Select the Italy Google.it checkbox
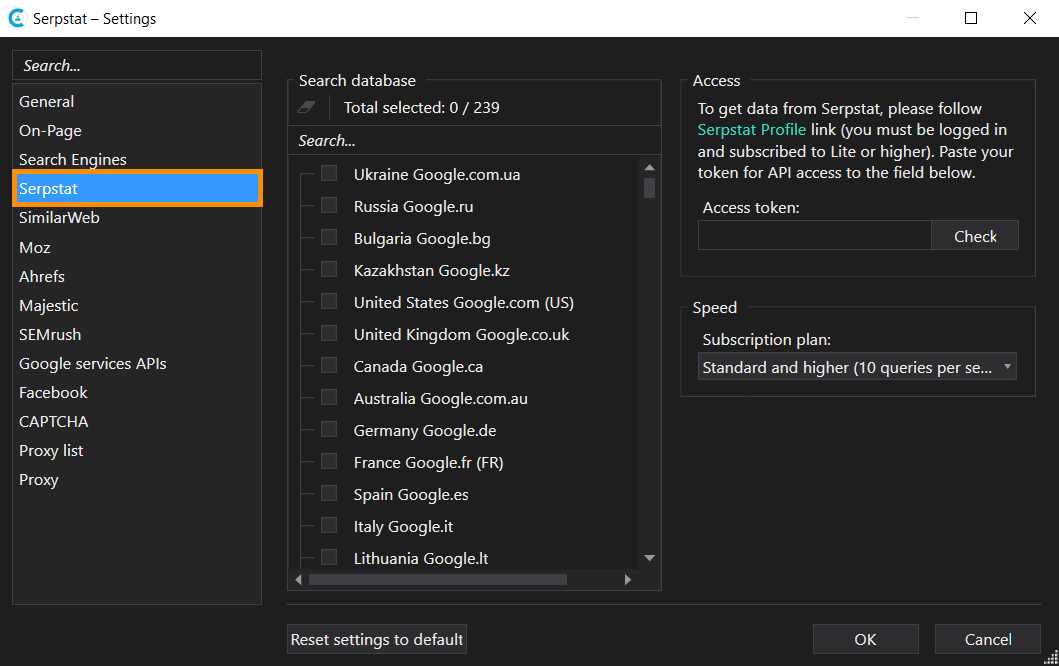The width and height of the screenshot is (1059, 666). (x=329, y=526)
